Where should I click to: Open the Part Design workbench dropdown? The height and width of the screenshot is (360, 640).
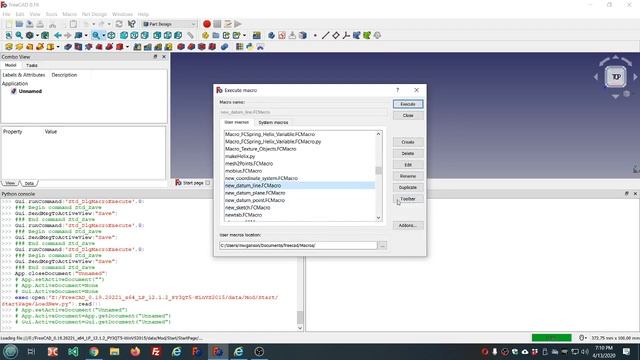point(169,24)
